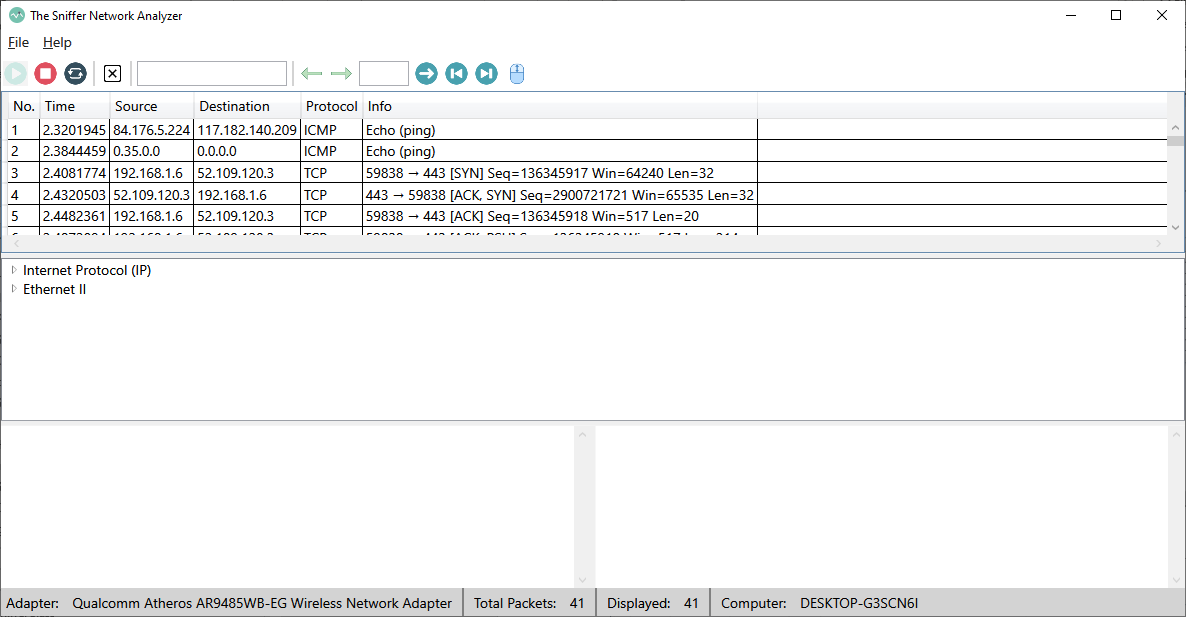Click the packet list horizontal scroll right arrow
1186x617 pixels.
[1158, 243]
